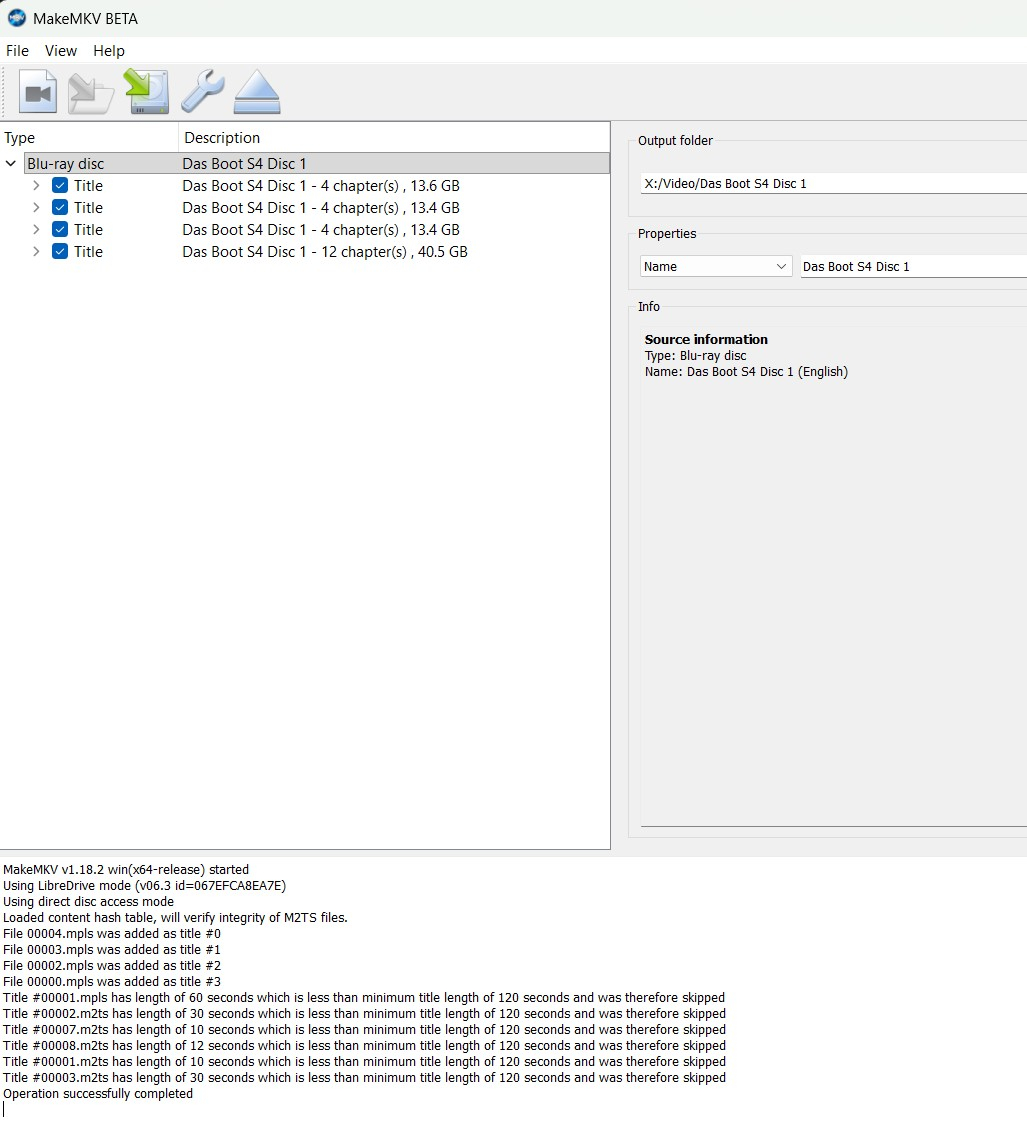The width and height of the screenshot is (1027, 1147).
Task: Toggle the first 13.4 GB title checkbox
Action: (x=60, y=208)
